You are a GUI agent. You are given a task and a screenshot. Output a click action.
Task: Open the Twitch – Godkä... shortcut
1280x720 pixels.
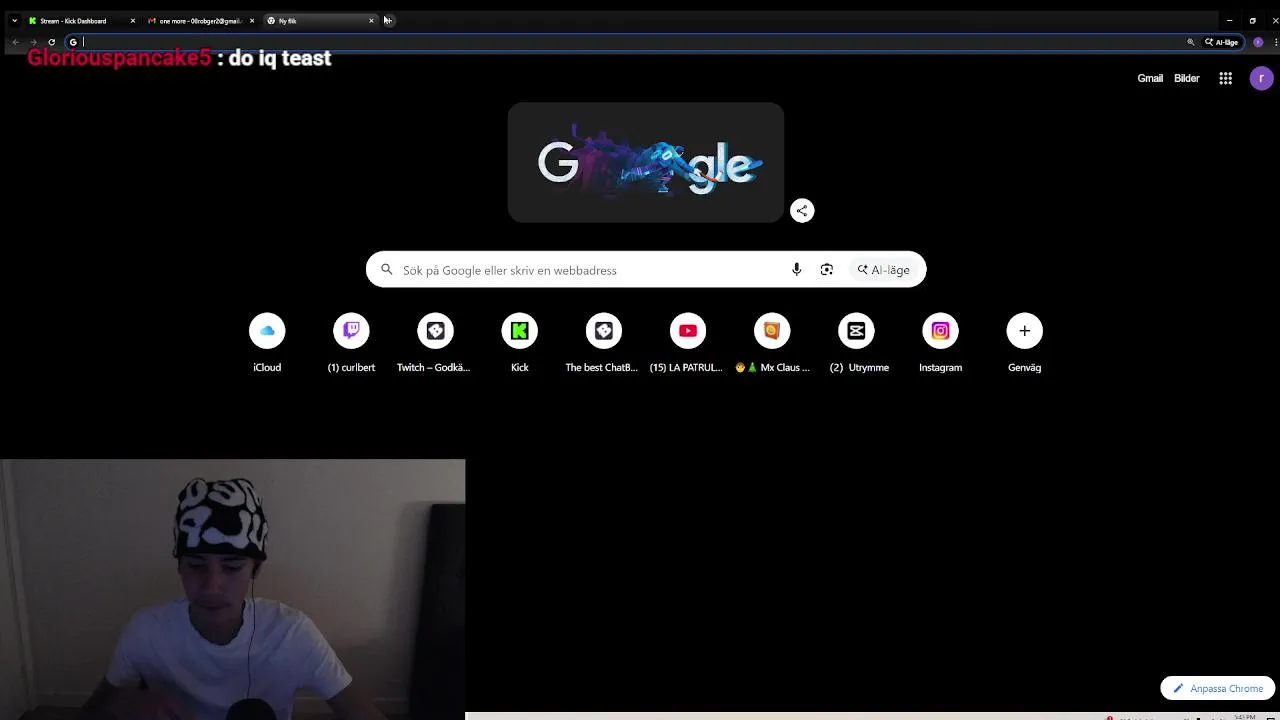click(x=435, y=331)
